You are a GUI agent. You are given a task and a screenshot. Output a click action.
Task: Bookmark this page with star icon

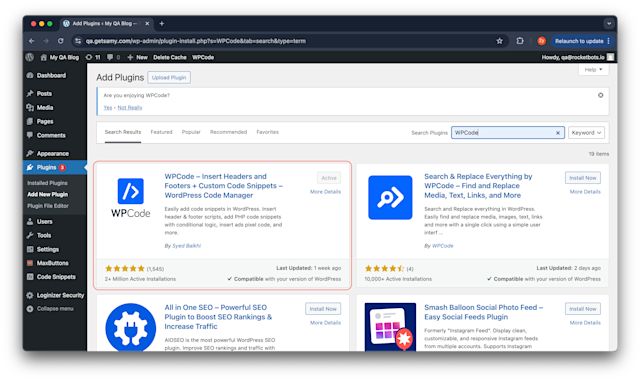(x=499, y=41)
